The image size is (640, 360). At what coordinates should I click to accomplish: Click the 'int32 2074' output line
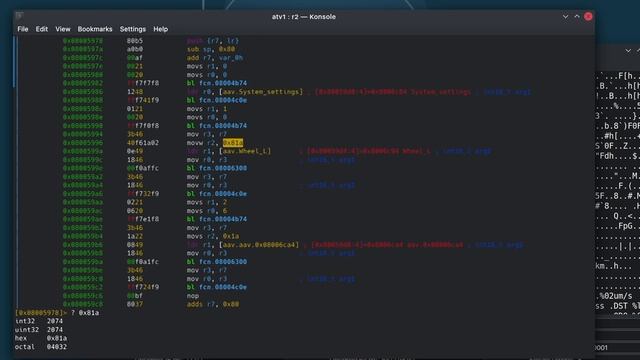39,321
